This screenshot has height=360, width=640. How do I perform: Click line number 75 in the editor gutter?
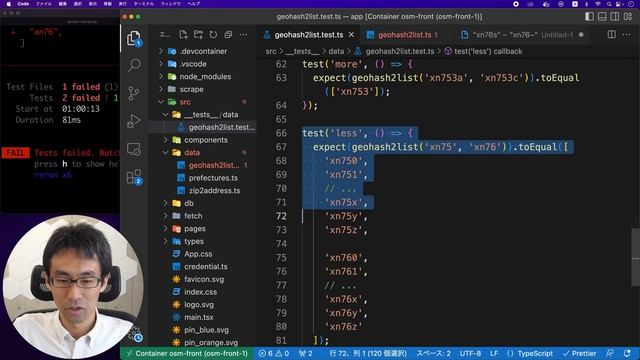tap(281, 258)
